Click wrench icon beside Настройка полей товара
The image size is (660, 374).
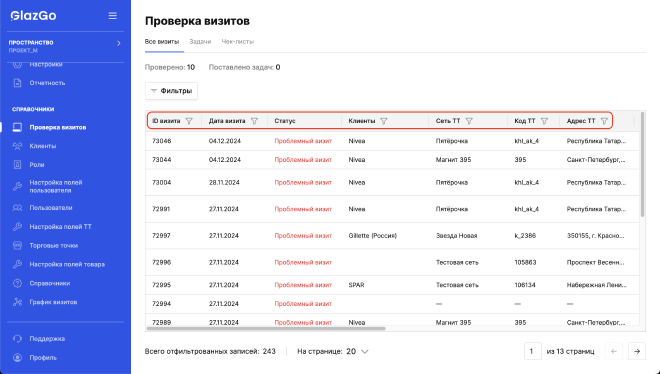click(x=17, y=265)
